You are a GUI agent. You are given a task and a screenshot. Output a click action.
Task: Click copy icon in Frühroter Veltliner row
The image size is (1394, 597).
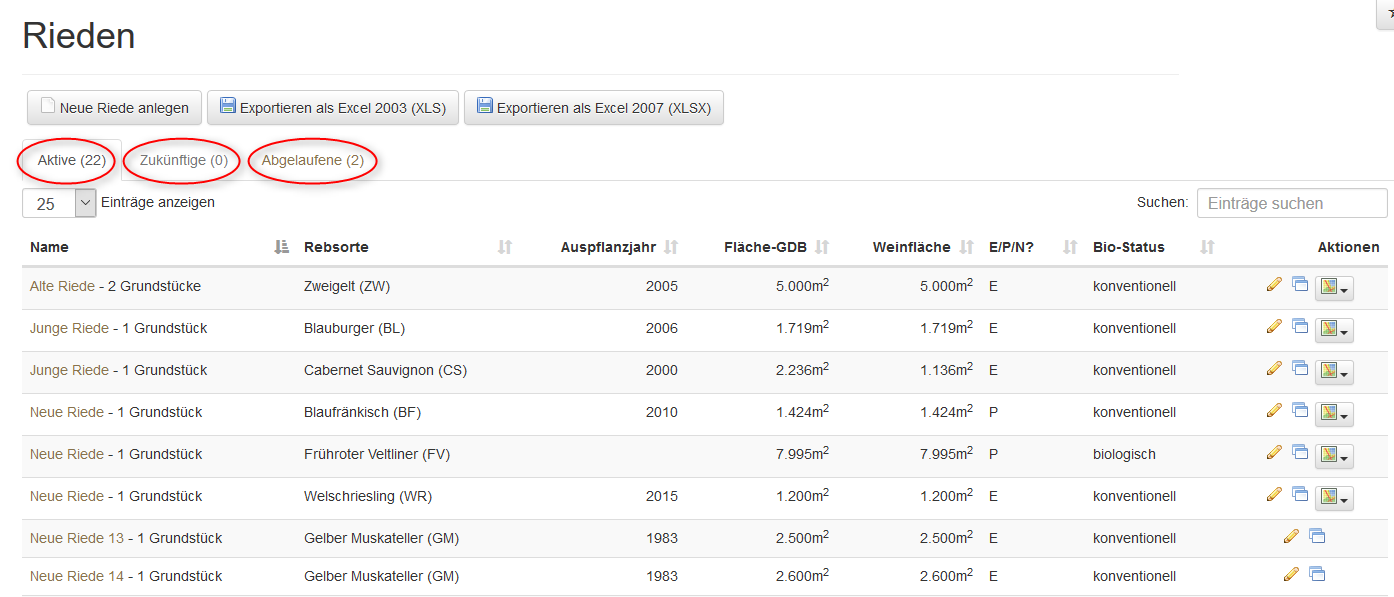point(1300,452)
